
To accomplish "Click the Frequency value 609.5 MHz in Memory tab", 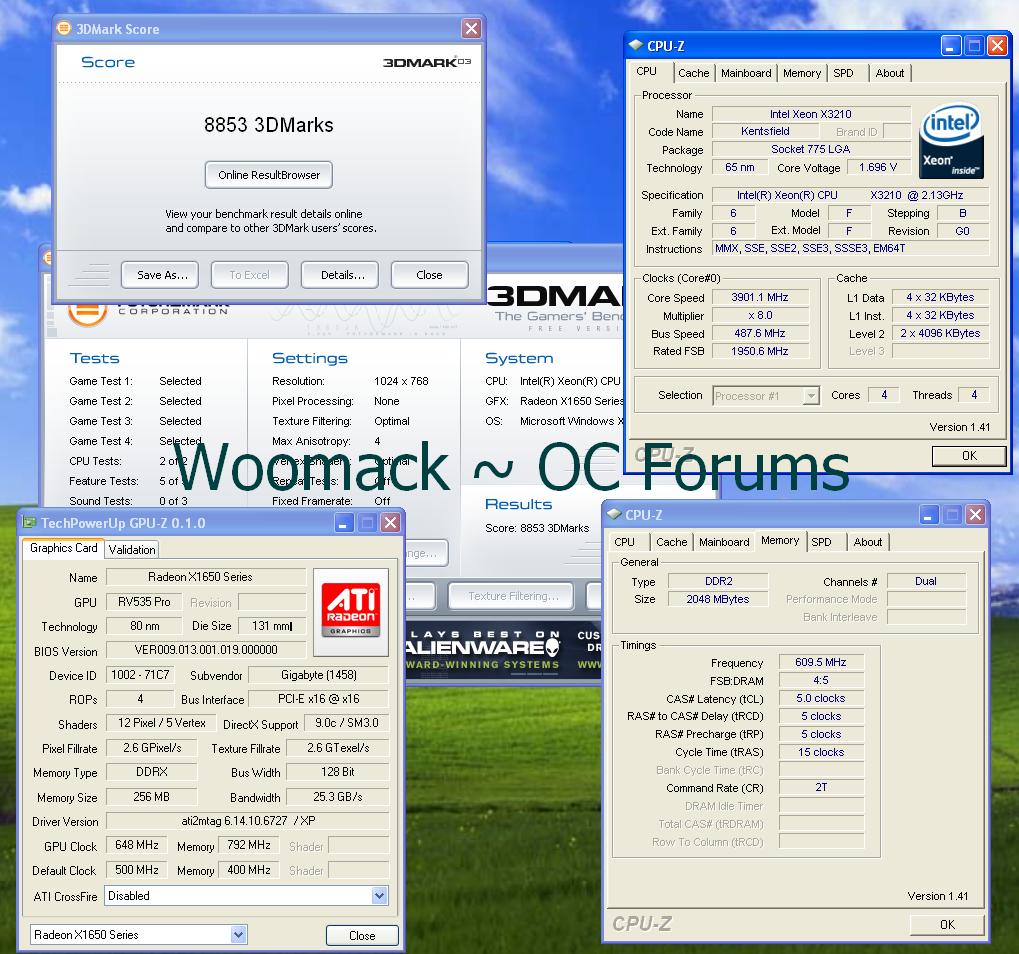I will coord(821,662).
